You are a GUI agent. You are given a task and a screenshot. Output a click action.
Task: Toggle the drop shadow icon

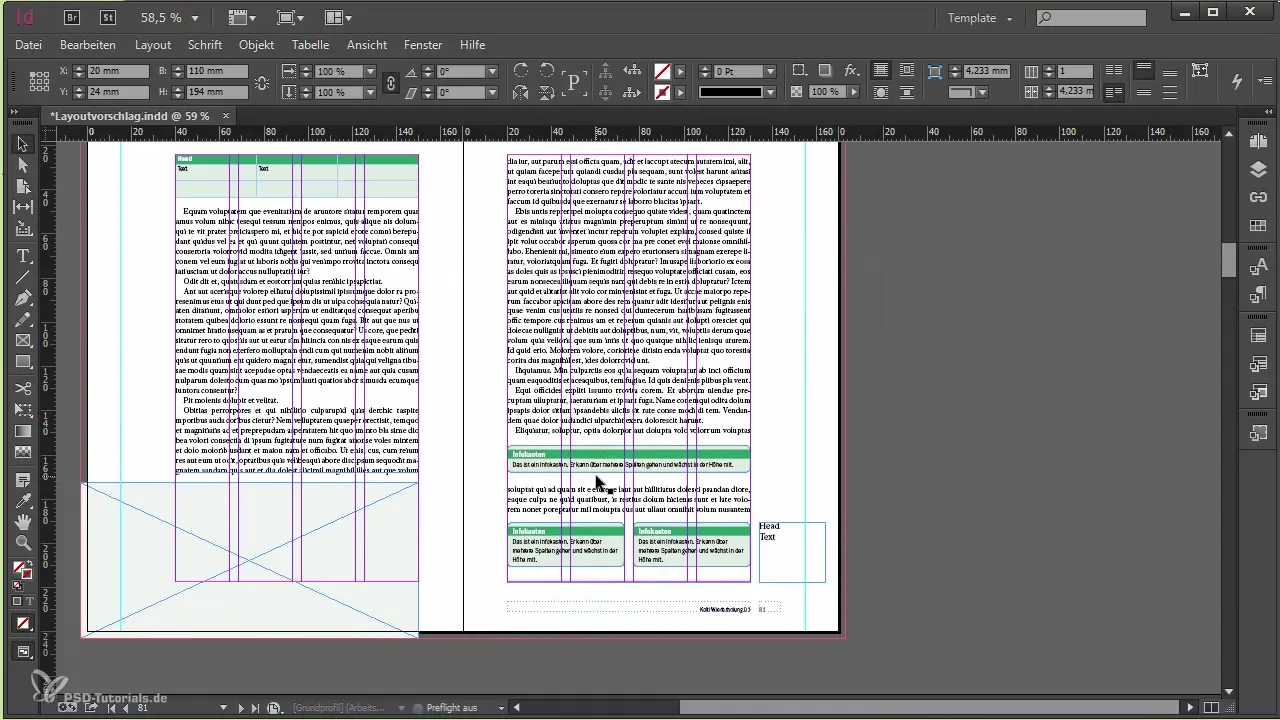click(x=825, y=71)
